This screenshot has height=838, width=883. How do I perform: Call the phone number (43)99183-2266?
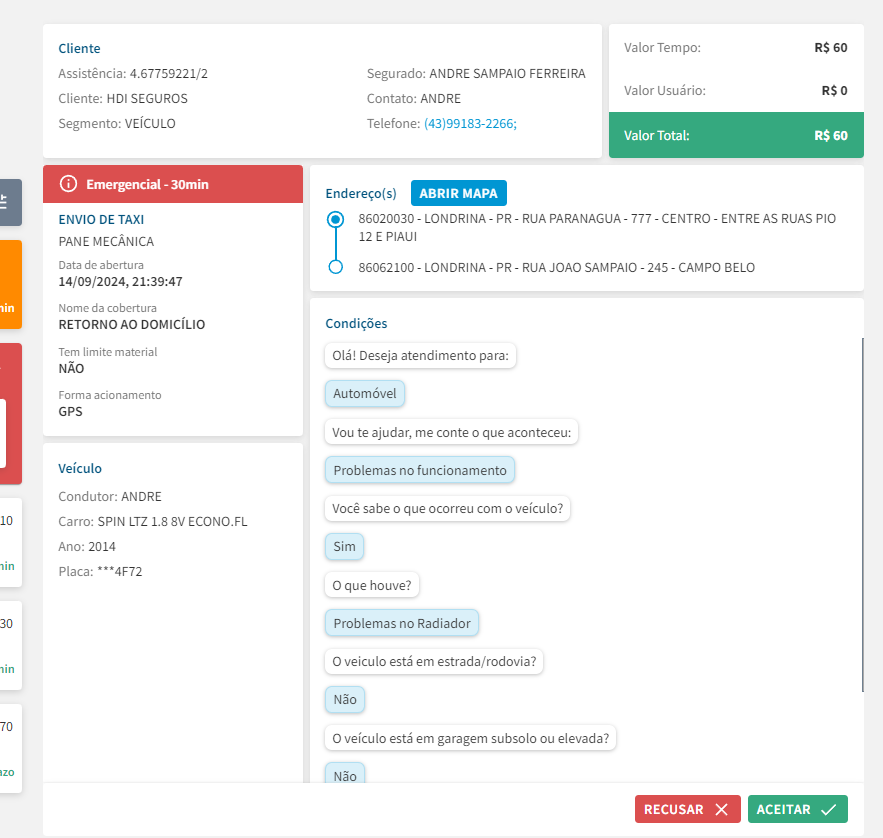point(469,124)
